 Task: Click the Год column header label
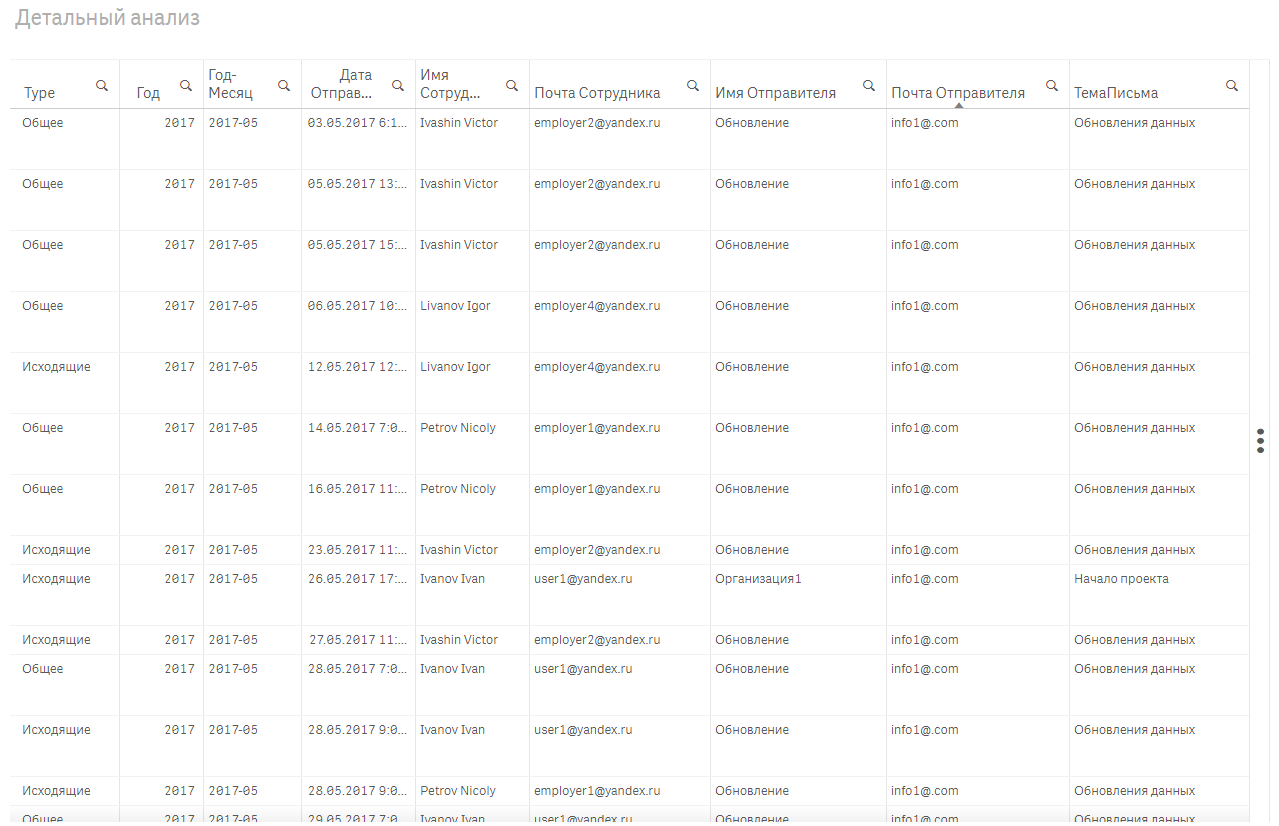(x=148, y=93)
